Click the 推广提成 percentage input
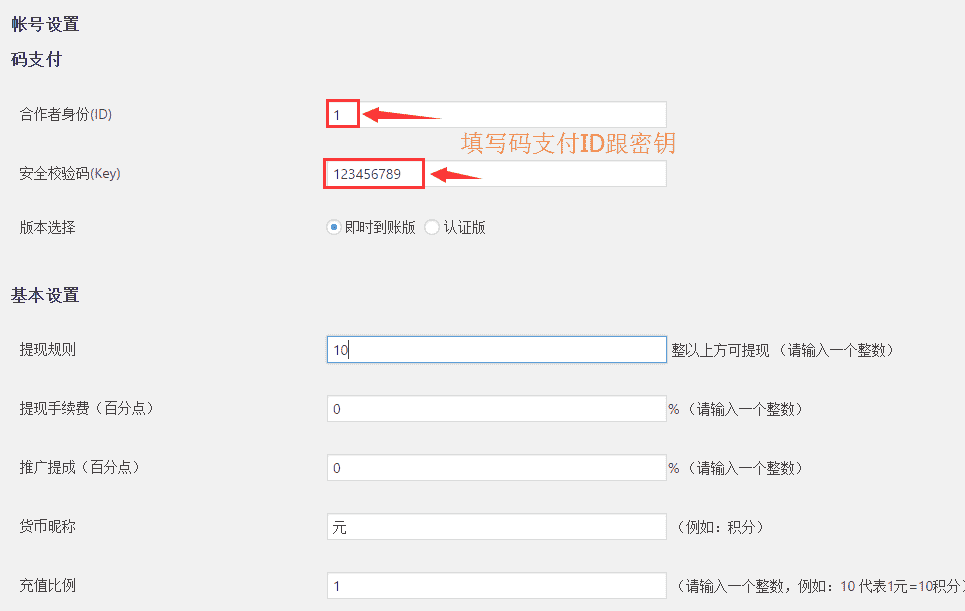The height and width of the screenshot is (611, 965). (496, 468)
